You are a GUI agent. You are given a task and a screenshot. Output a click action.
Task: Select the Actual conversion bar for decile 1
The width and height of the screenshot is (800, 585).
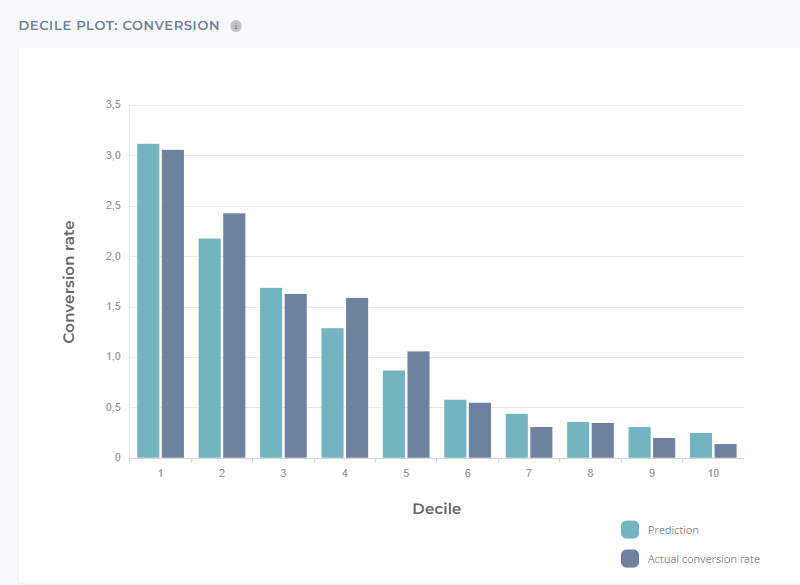(x=173, y=304)
